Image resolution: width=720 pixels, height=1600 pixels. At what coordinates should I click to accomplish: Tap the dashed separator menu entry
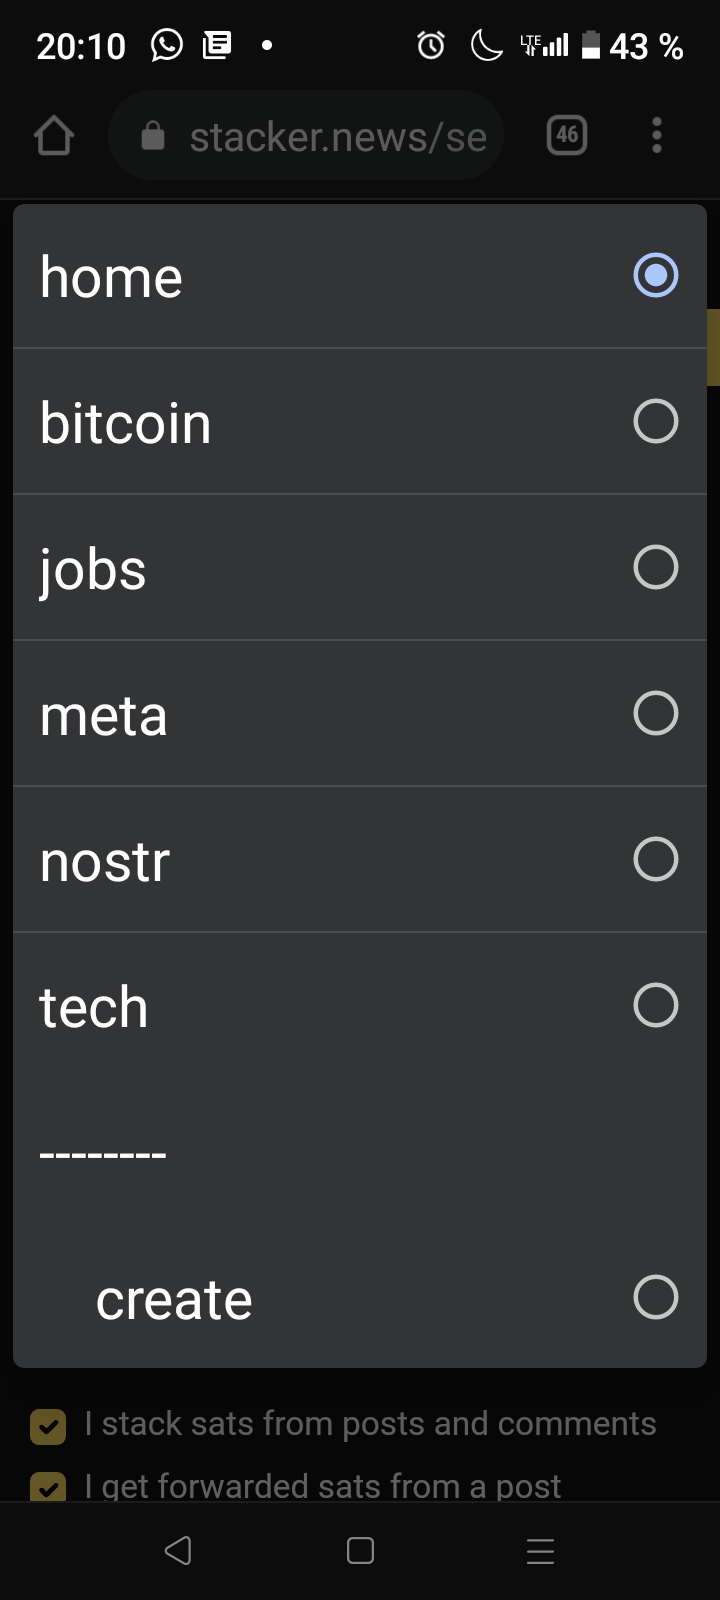103,1153
